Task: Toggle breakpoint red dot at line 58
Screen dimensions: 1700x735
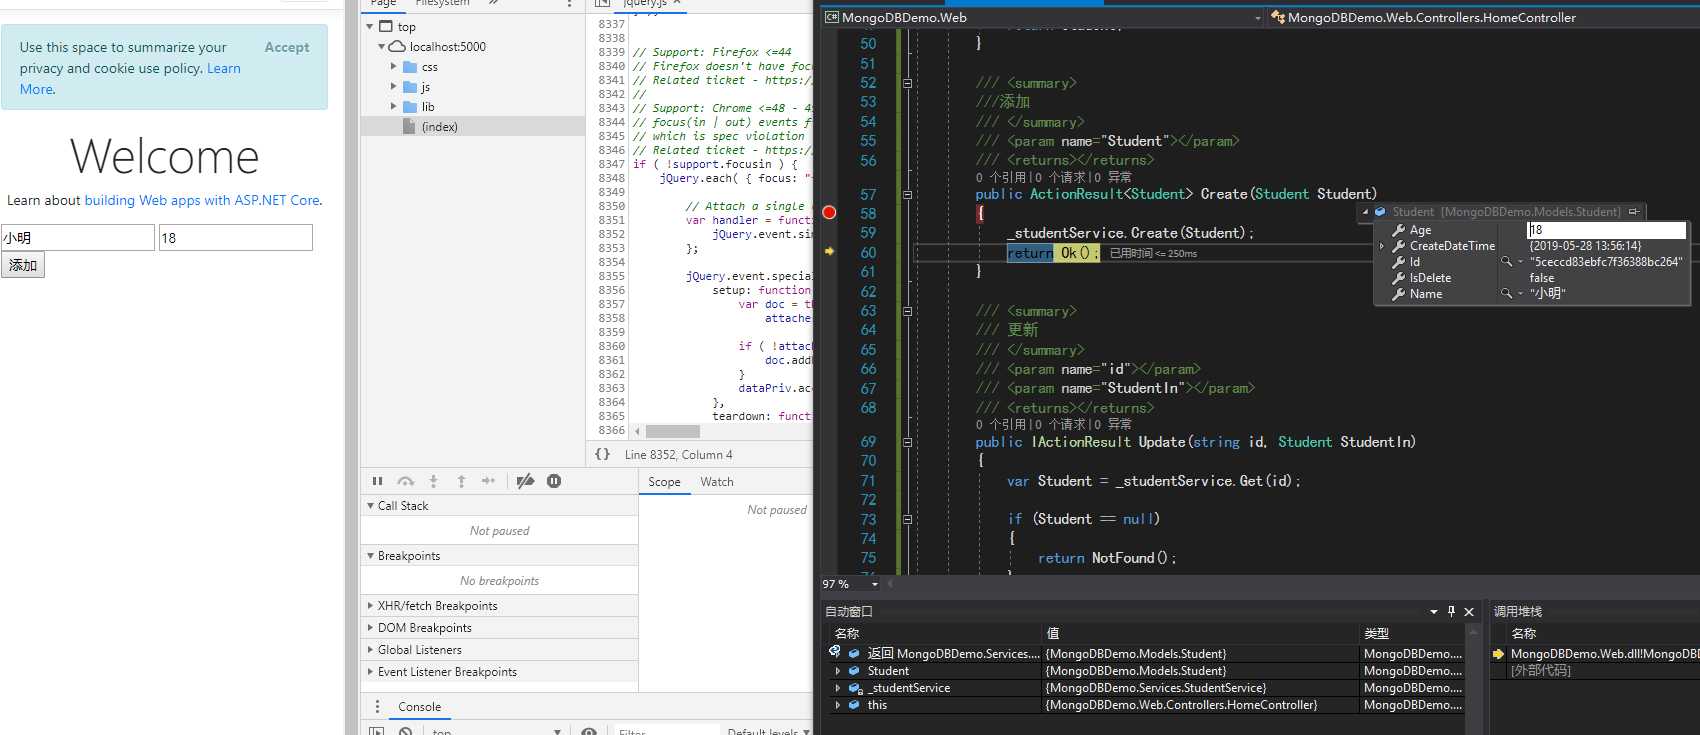Action: pyautogui.click(x=829, y=212)
